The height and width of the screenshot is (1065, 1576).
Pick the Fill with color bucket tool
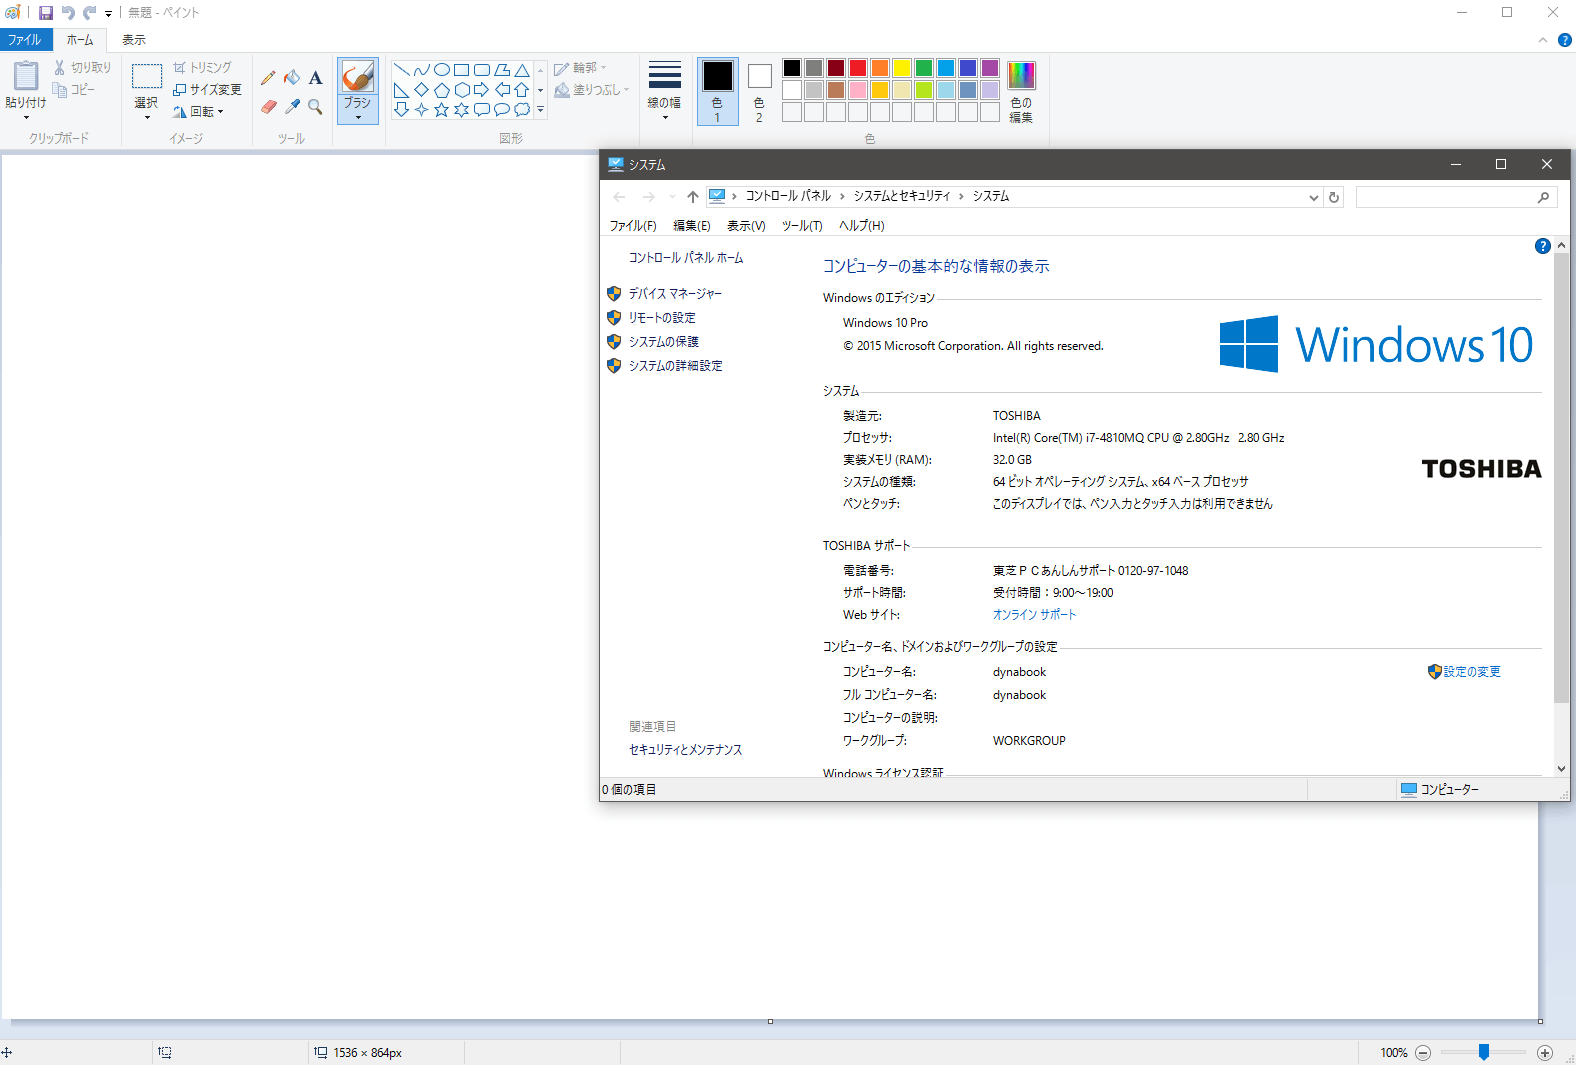click(292, 78)
